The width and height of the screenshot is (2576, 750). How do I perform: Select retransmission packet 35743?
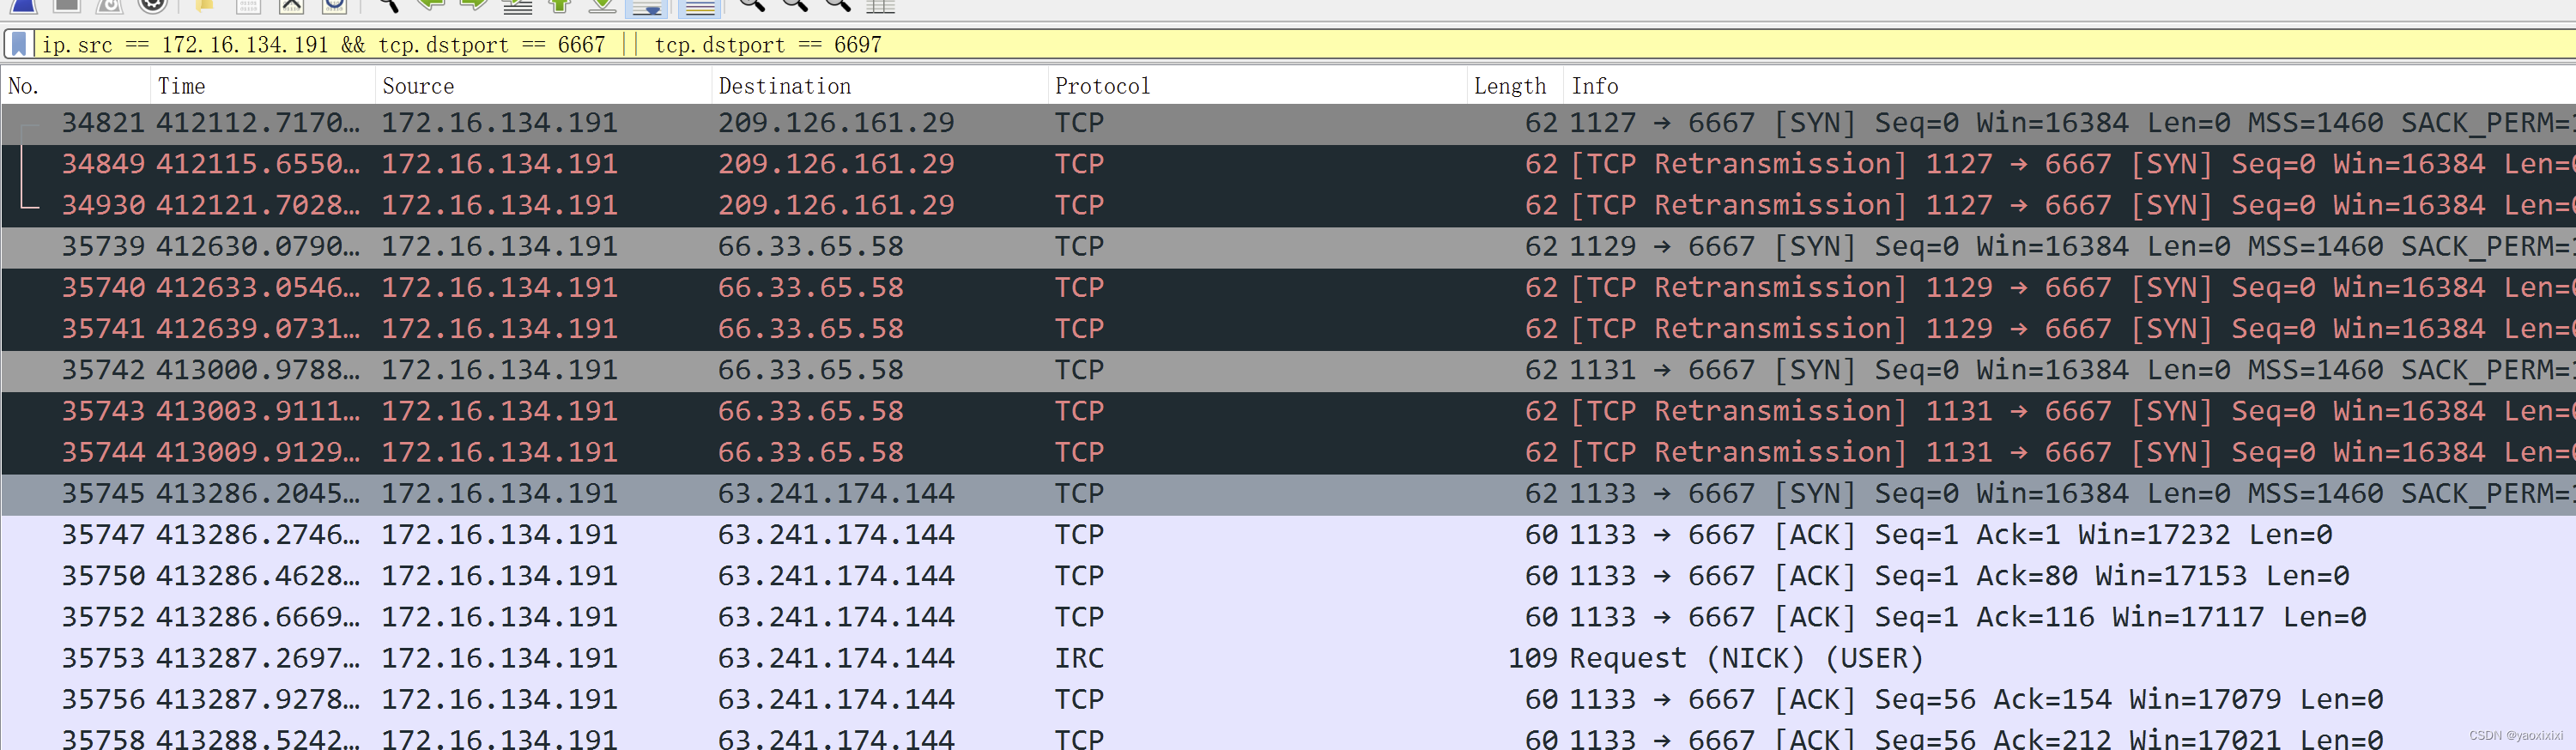tap(1288, 411)
